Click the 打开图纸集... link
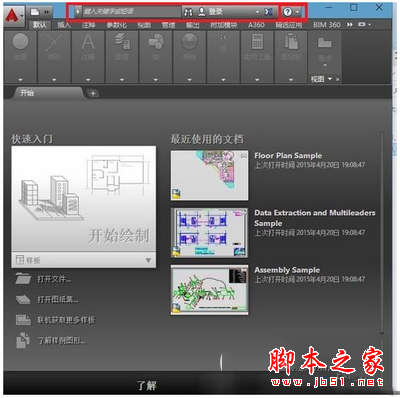400x398 pixels. (58, 300)
